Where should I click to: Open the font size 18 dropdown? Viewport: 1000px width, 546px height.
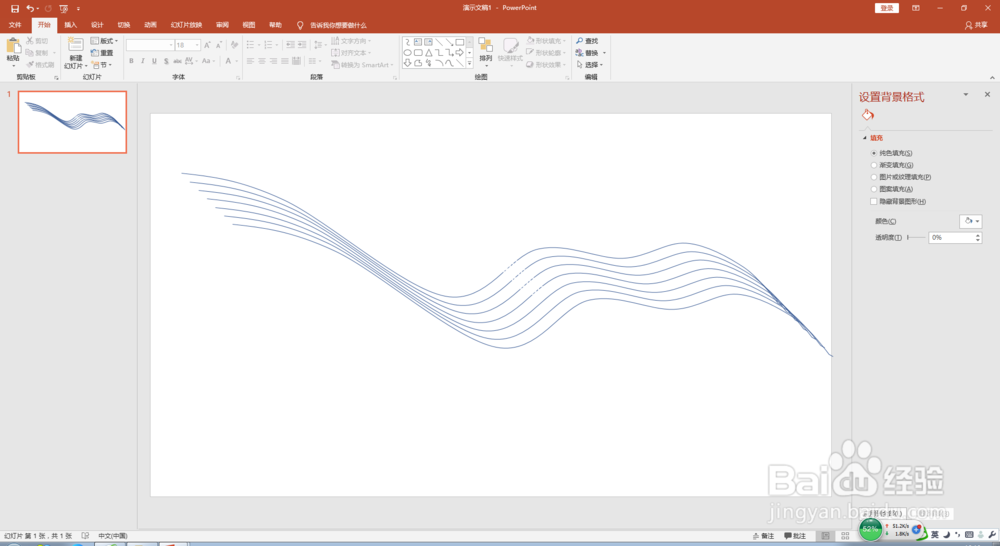click(x=197, y=45)
